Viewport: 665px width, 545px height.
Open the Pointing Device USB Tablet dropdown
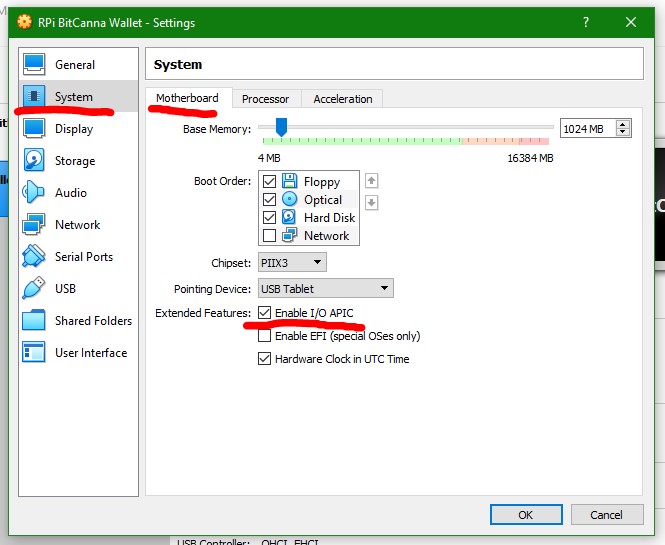[x=326, y=288]
